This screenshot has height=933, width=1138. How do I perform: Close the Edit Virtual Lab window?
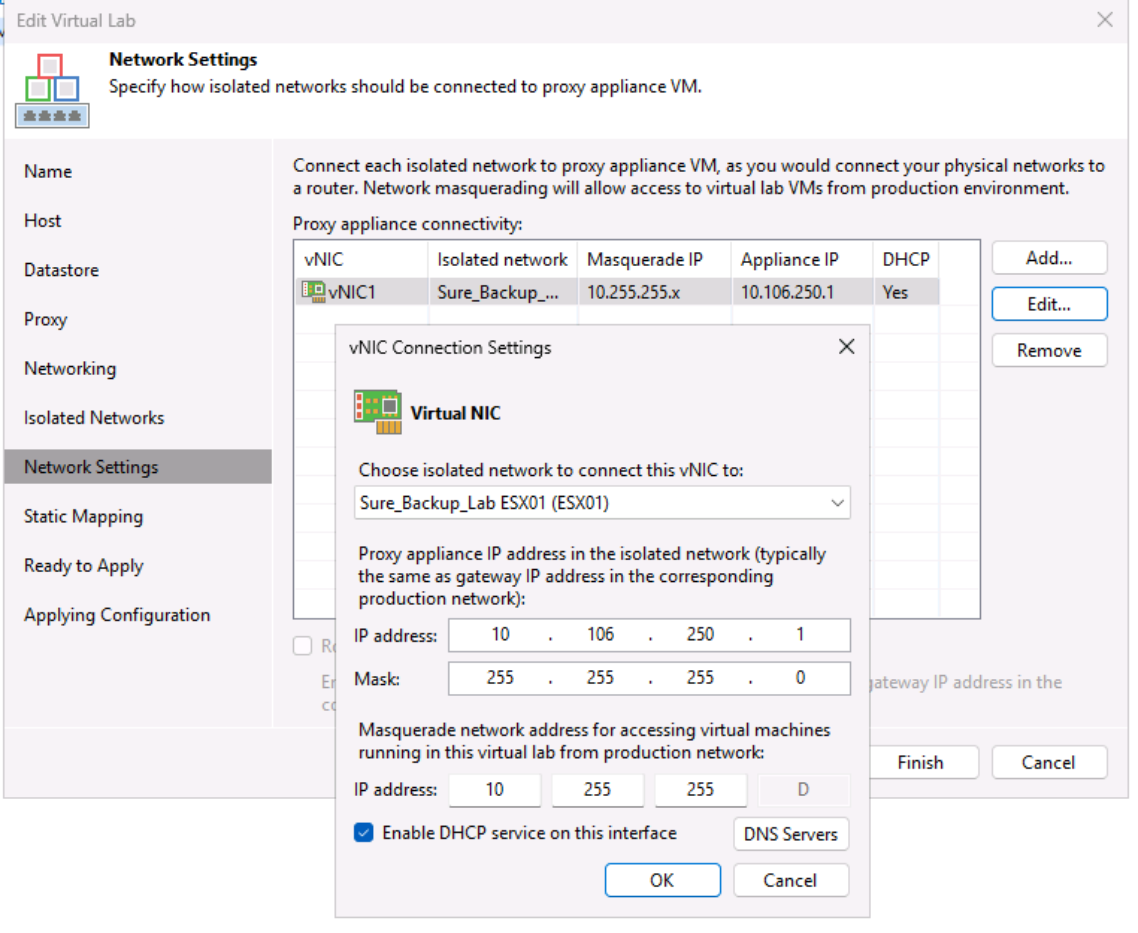click(1105, 20)
